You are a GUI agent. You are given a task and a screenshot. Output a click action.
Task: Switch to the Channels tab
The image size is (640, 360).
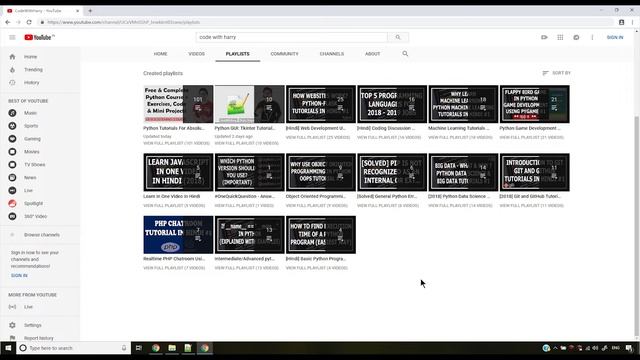[332, 54]
